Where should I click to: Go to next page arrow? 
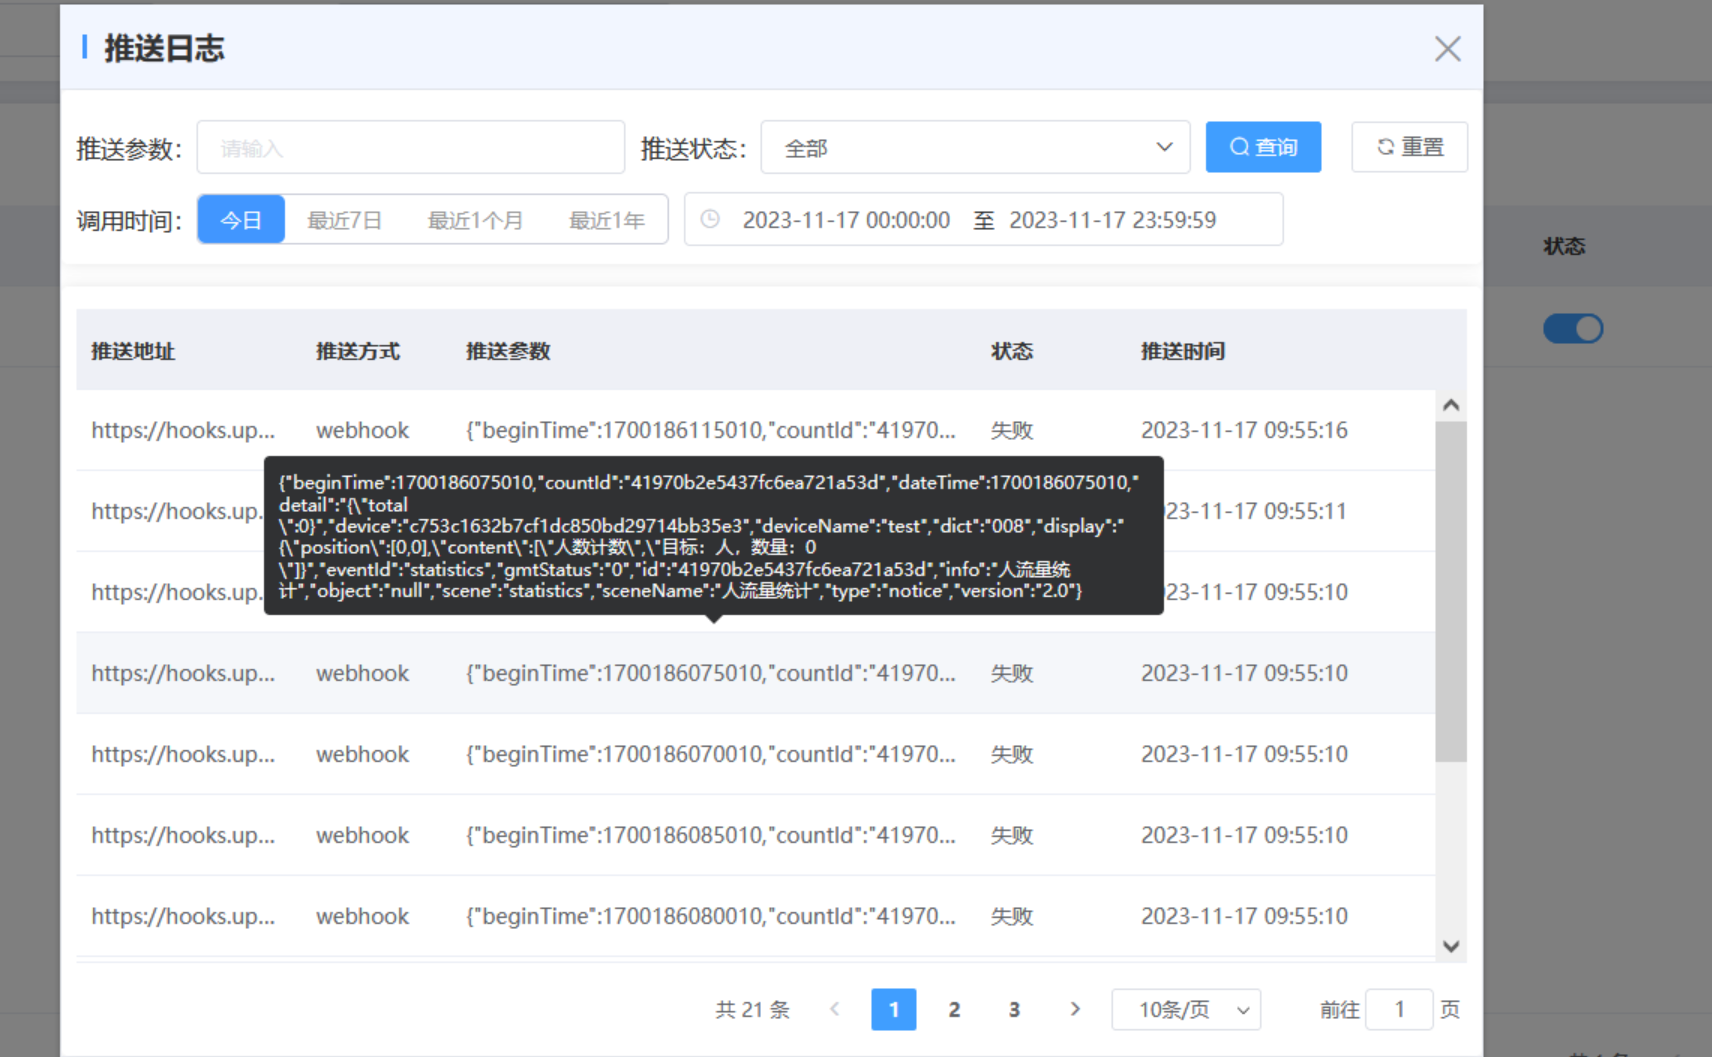coord(1075,1009)
